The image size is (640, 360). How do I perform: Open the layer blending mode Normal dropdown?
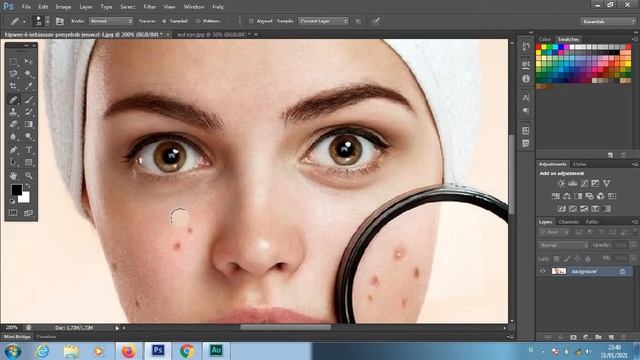coord(564,245)
